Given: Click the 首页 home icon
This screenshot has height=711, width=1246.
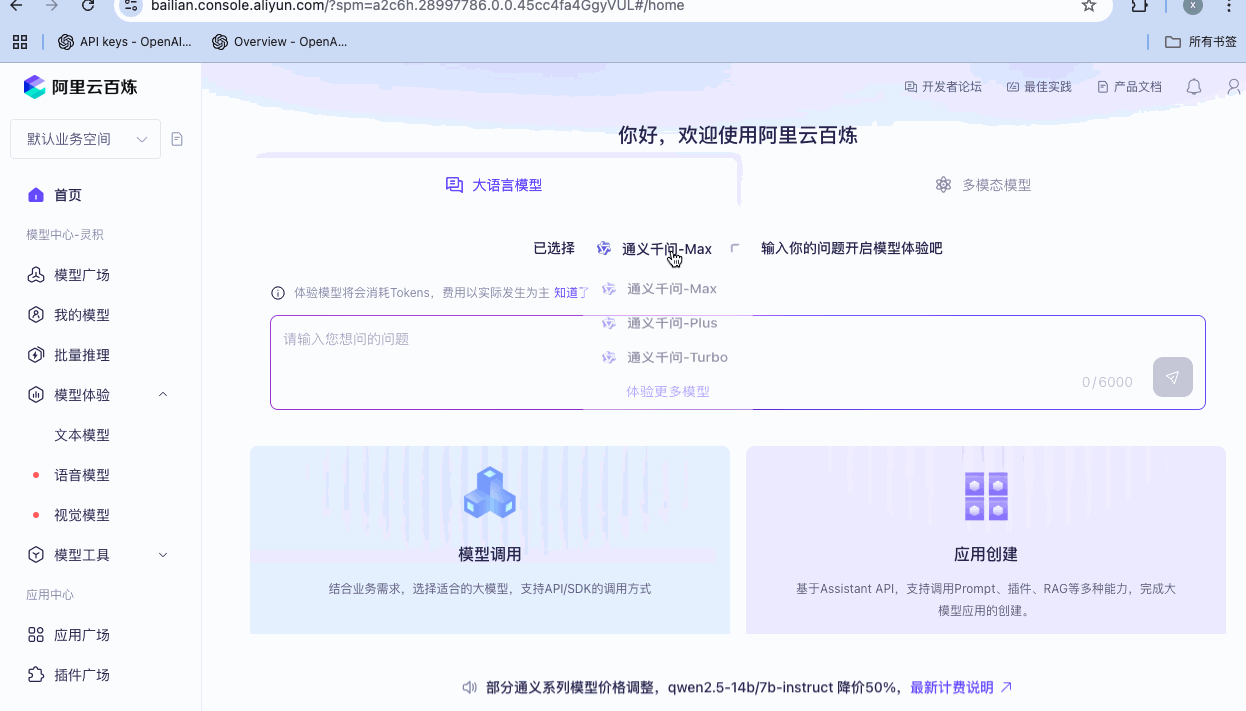Looking at the screenshot, I should coord(36,195).
